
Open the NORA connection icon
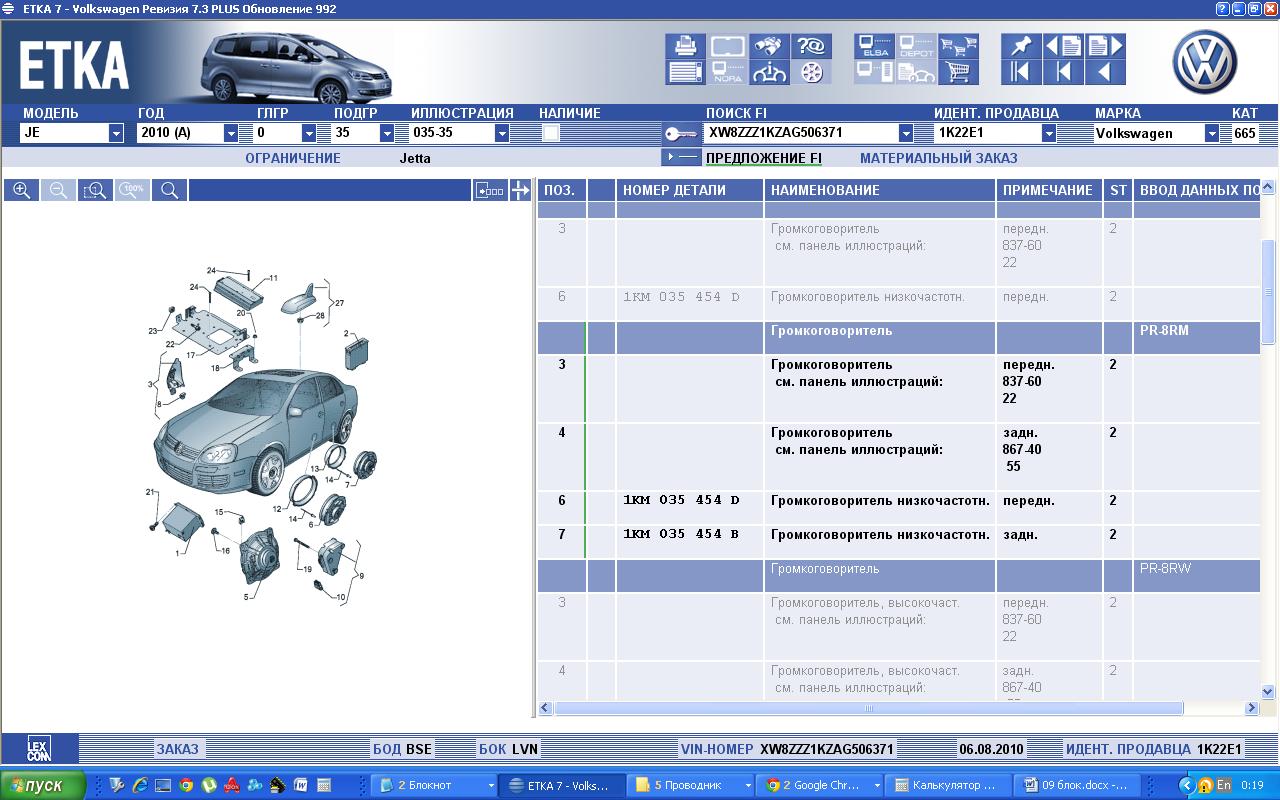pyautogui.click(x=727, y=72)
